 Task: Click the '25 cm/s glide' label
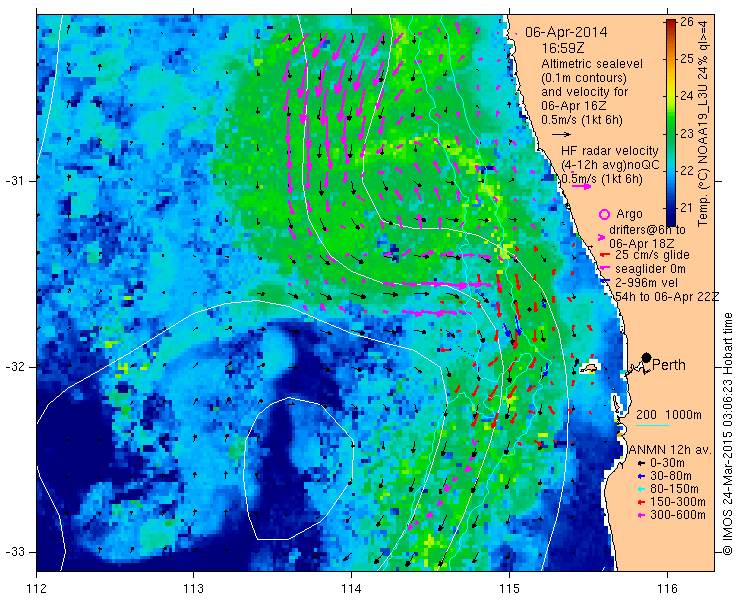652,255
